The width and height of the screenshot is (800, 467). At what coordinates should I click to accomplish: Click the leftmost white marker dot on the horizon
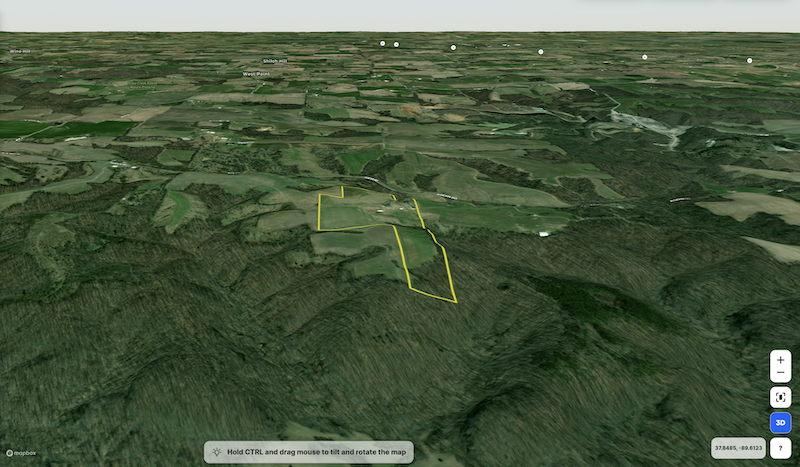pos(382,43)
